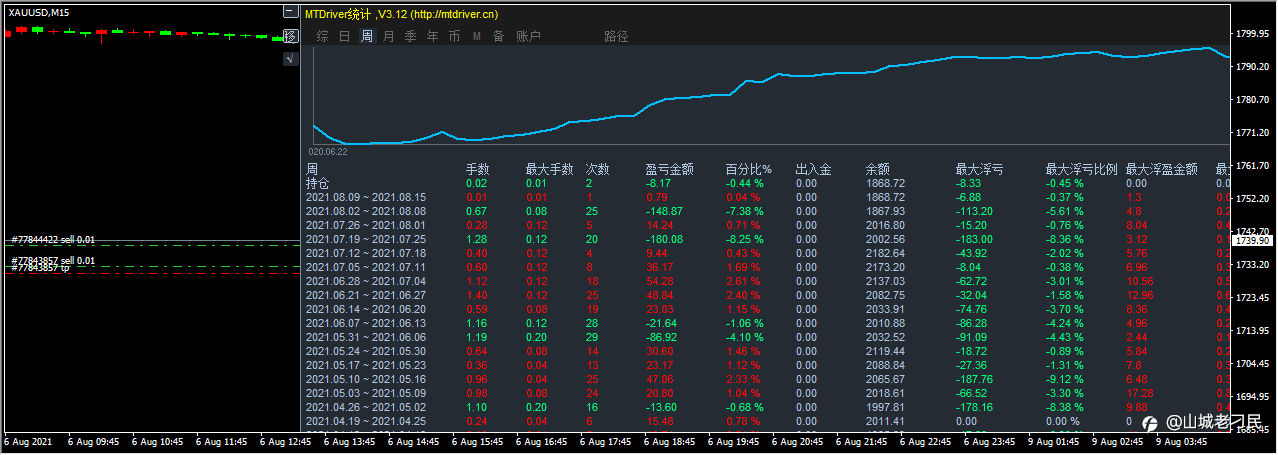Click balance value 2182.64

click(885, 254)
